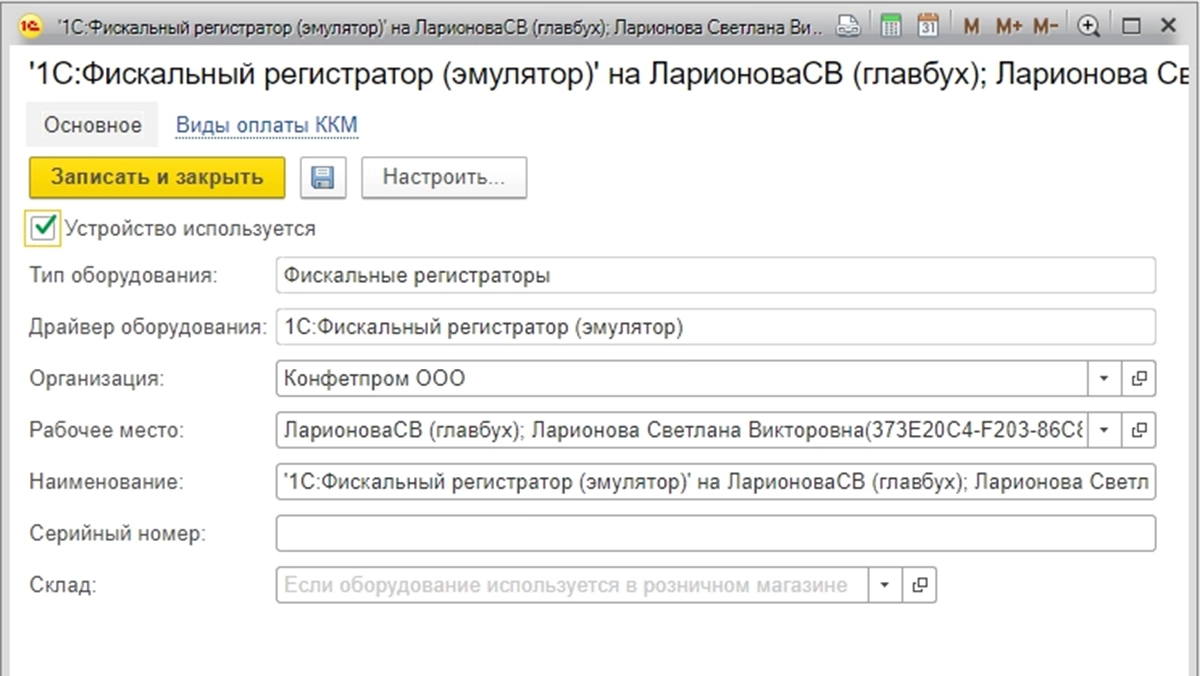Click the floppy disk save icon

tap(323, 178)
